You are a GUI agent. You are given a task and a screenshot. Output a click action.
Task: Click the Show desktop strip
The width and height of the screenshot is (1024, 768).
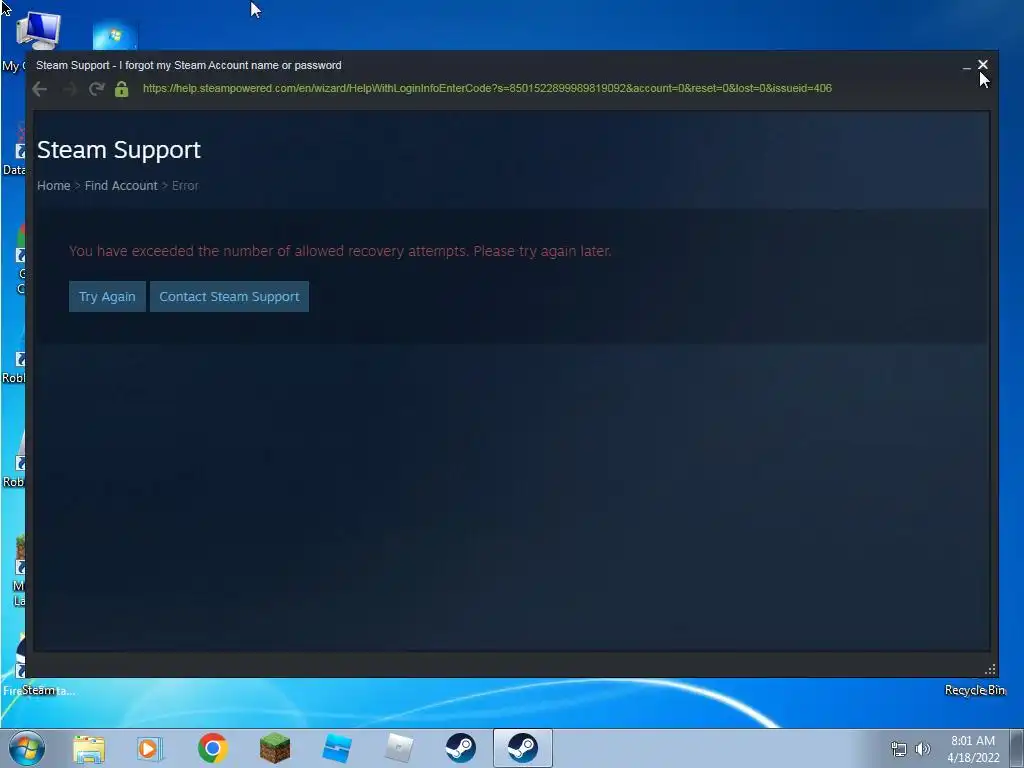tap(1017, 748)
